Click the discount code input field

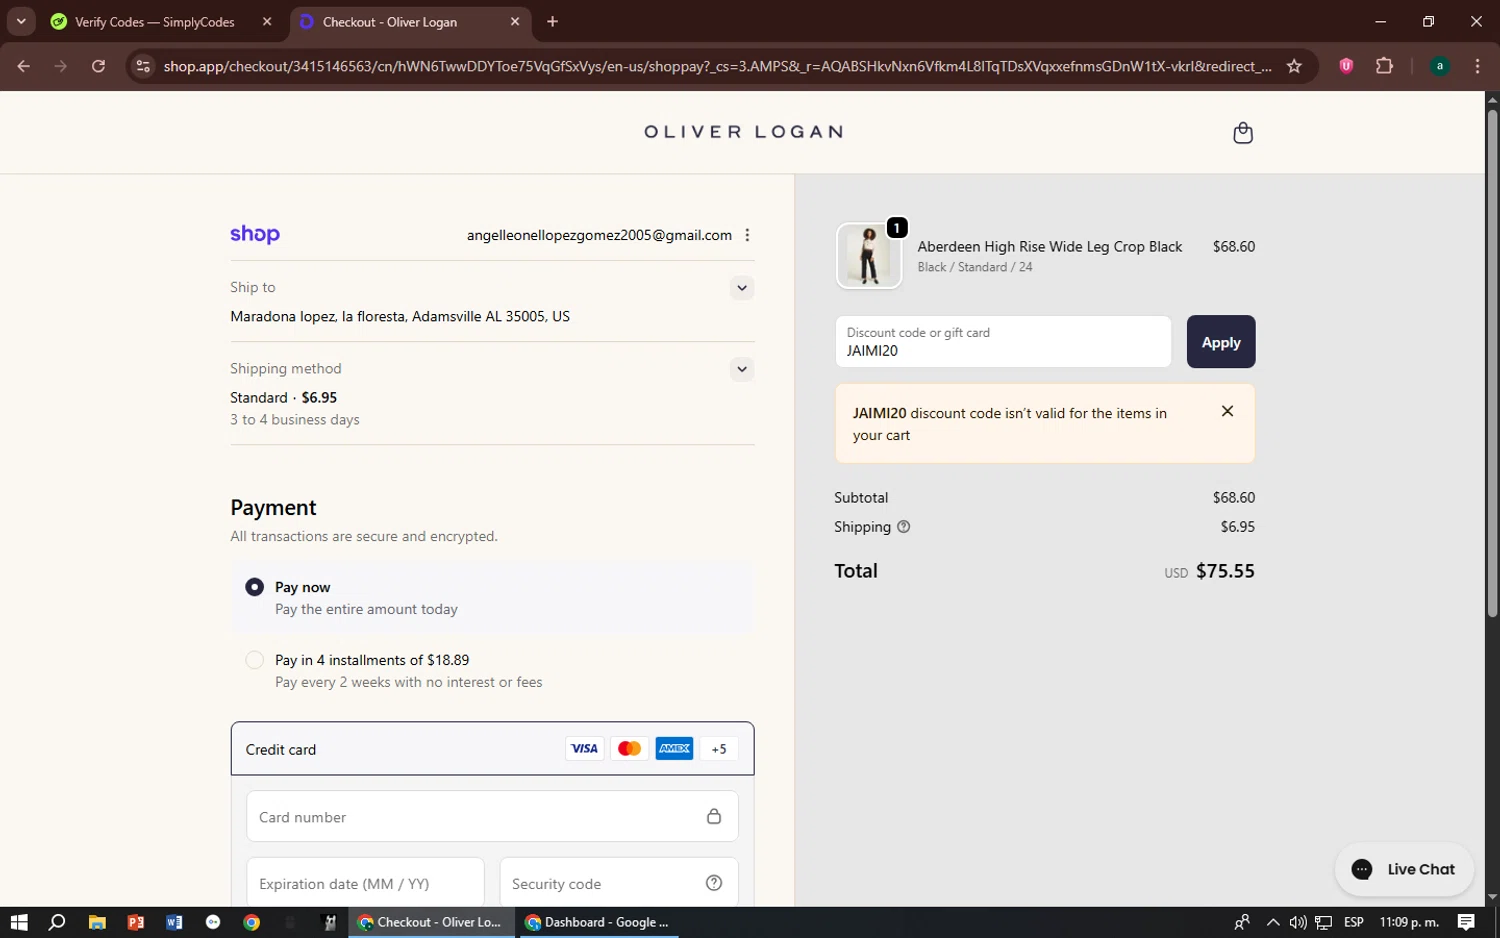coord(1003,342)
